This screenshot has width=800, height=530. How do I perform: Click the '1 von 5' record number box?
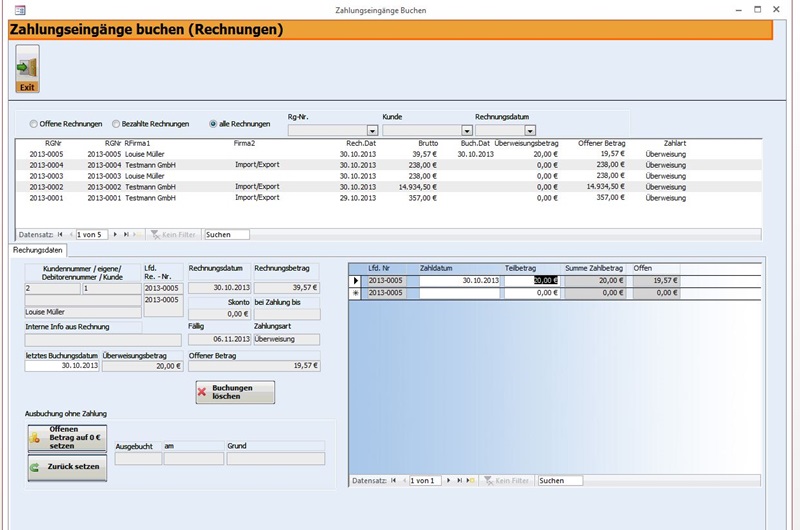pyautogui.click(x=91, y=235)
